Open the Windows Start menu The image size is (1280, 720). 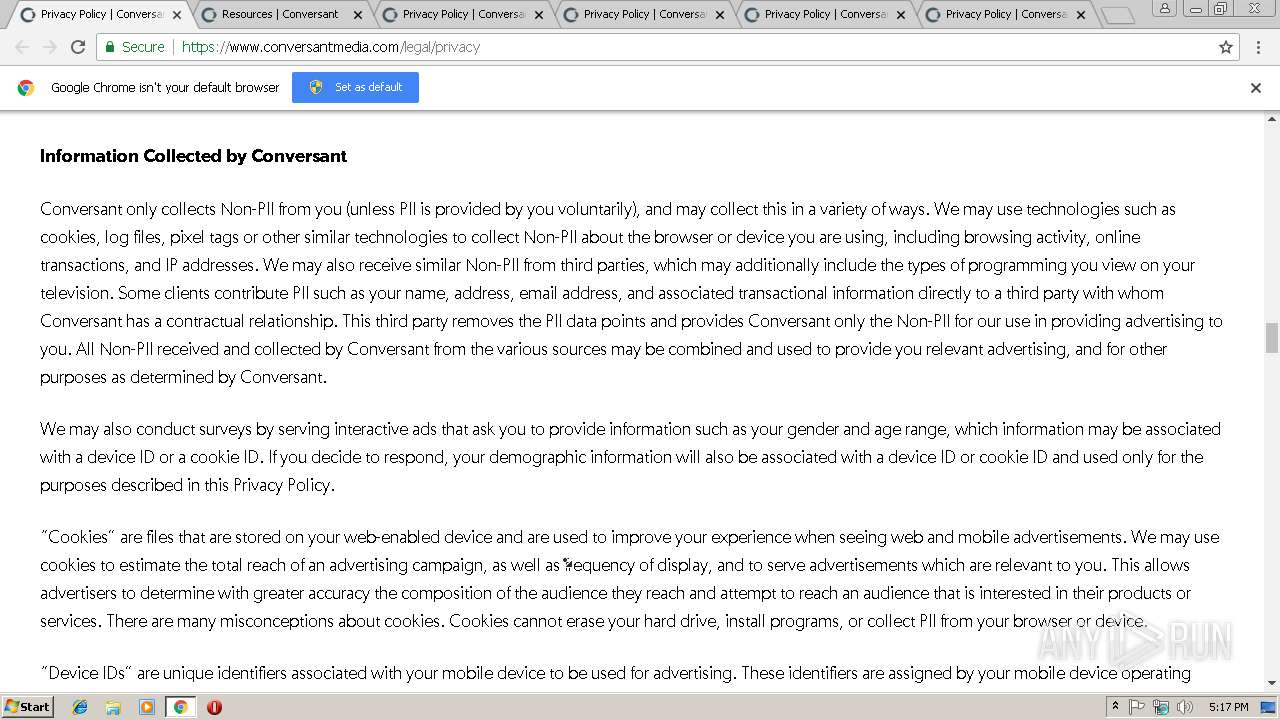click(28, 706)
